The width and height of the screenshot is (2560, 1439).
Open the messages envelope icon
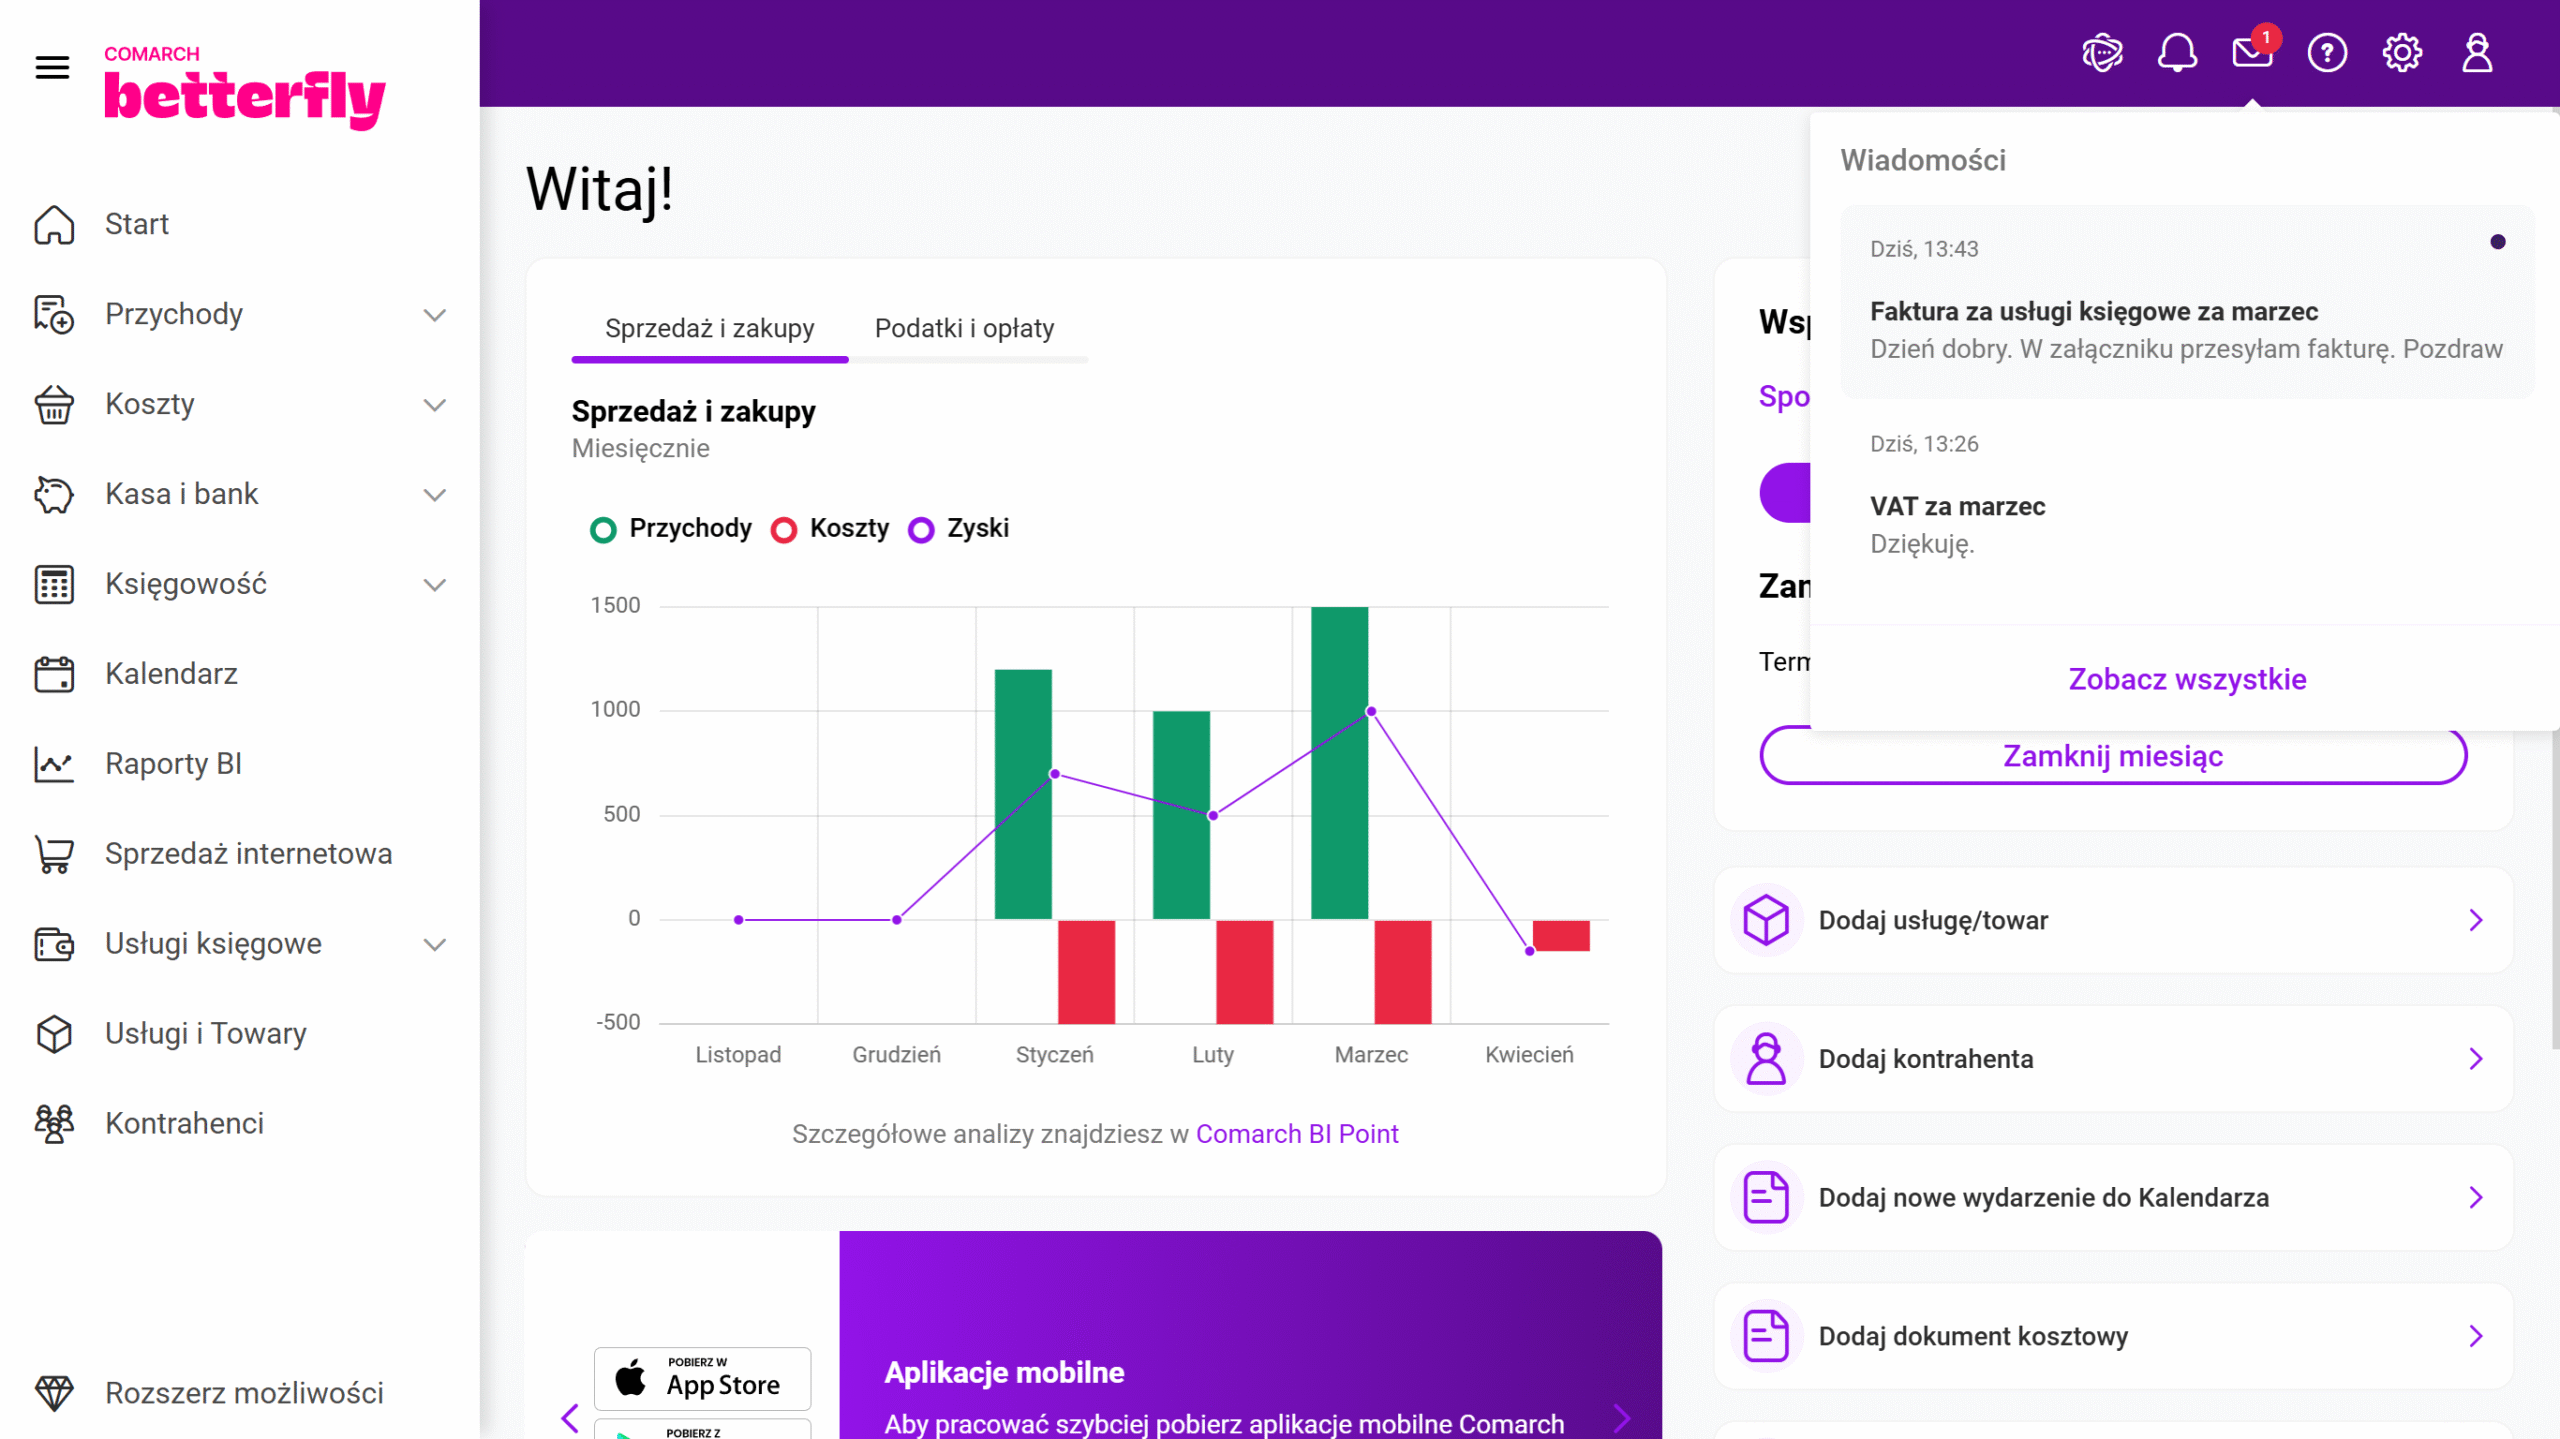(2252, 53)
